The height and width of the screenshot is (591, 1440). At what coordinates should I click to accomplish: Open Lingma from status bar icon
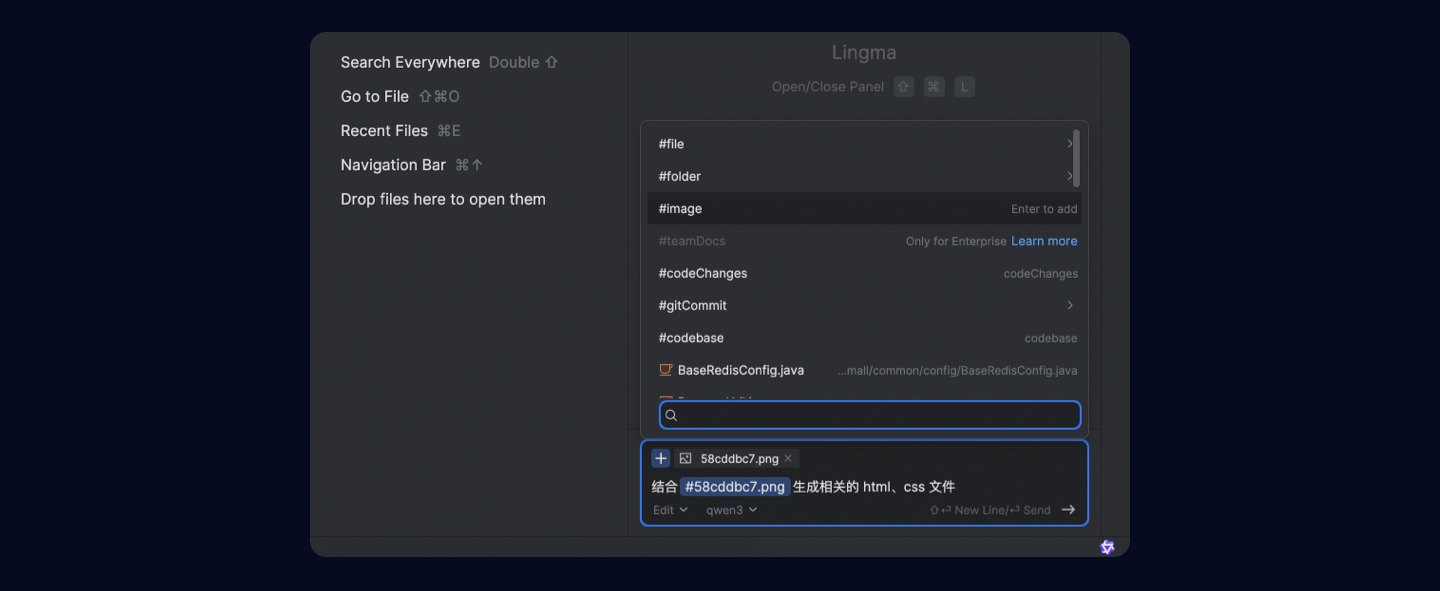point(1107,547)
